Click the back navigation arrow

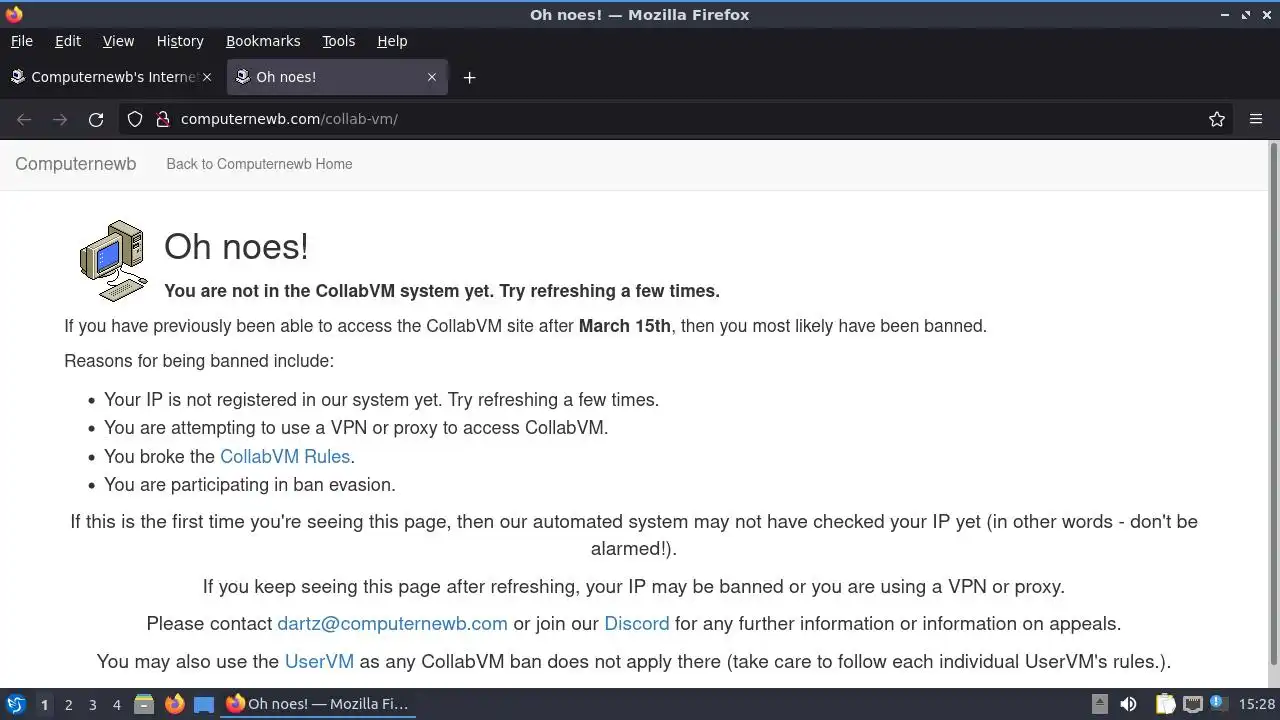(24, 119)
